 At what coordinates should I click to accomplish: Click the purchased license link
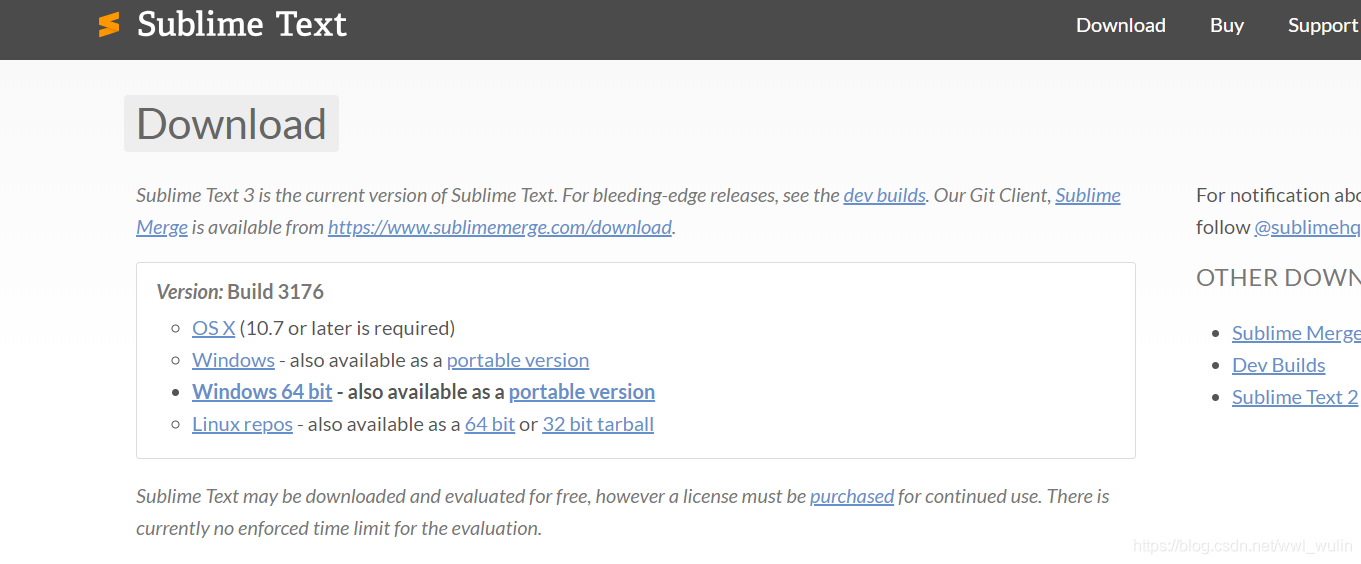click(852, 496)
